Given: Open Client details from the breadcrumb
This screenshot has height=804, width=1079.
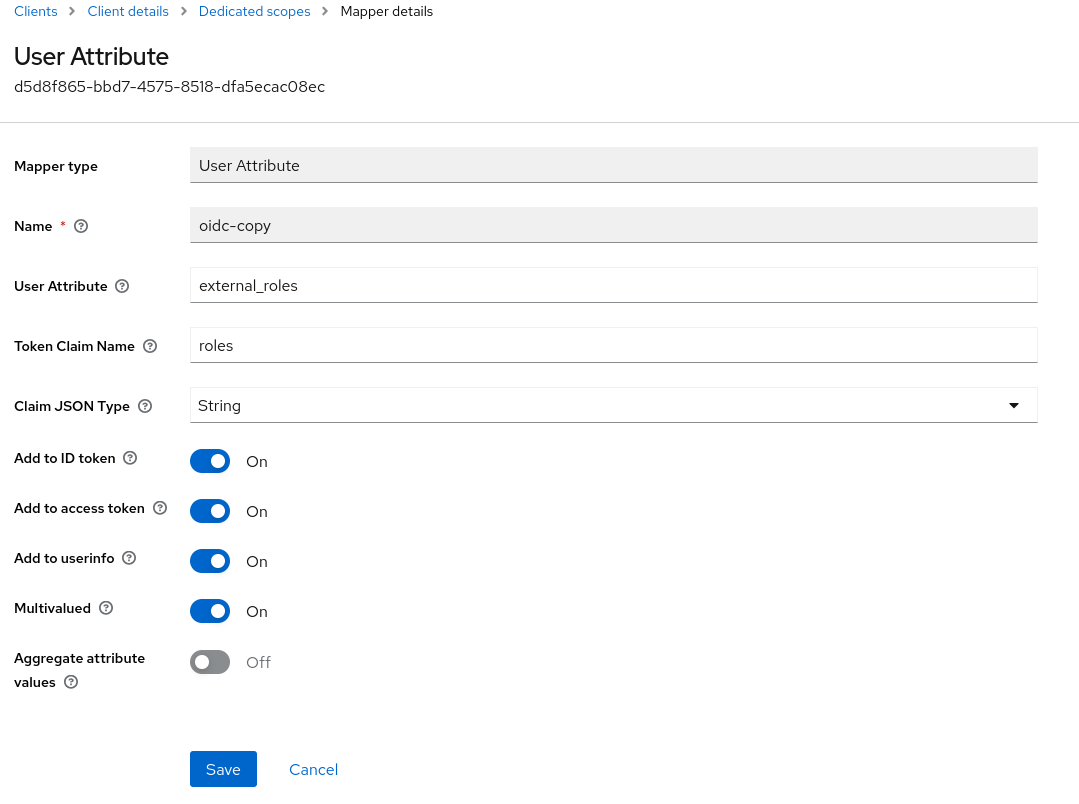Looking at the screenshot, I should (128, 11).
